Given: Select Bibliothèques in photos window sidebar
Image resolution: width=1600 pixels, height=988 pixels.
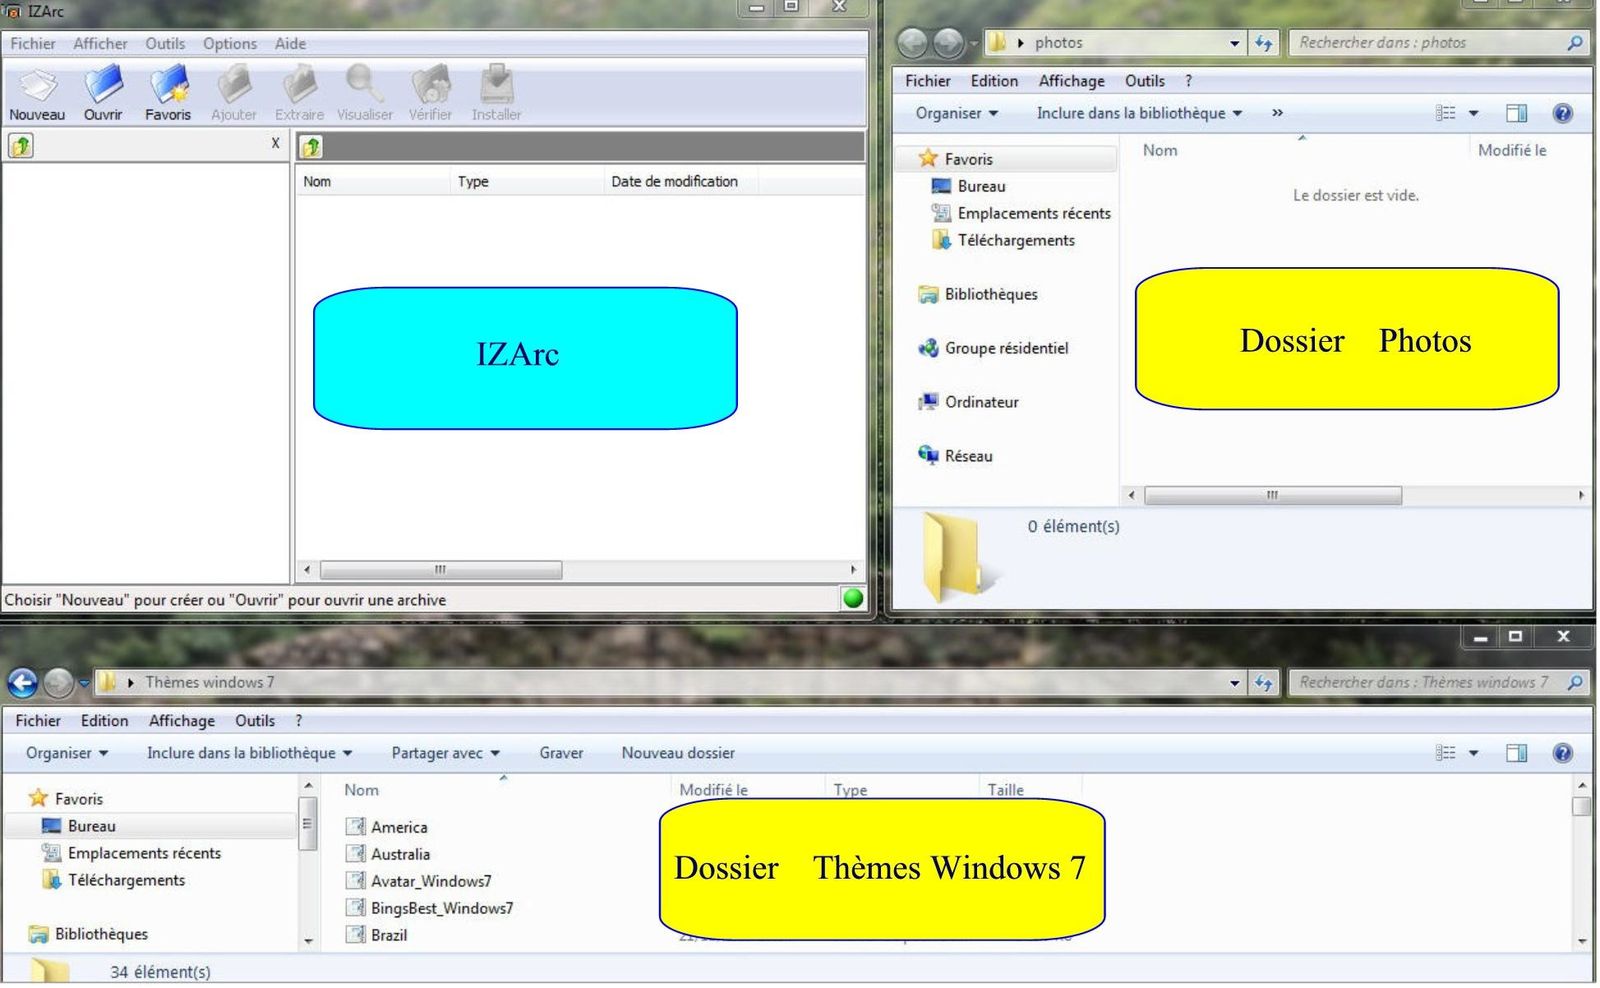Looking at the screenshot, I should tap(978, 294).
